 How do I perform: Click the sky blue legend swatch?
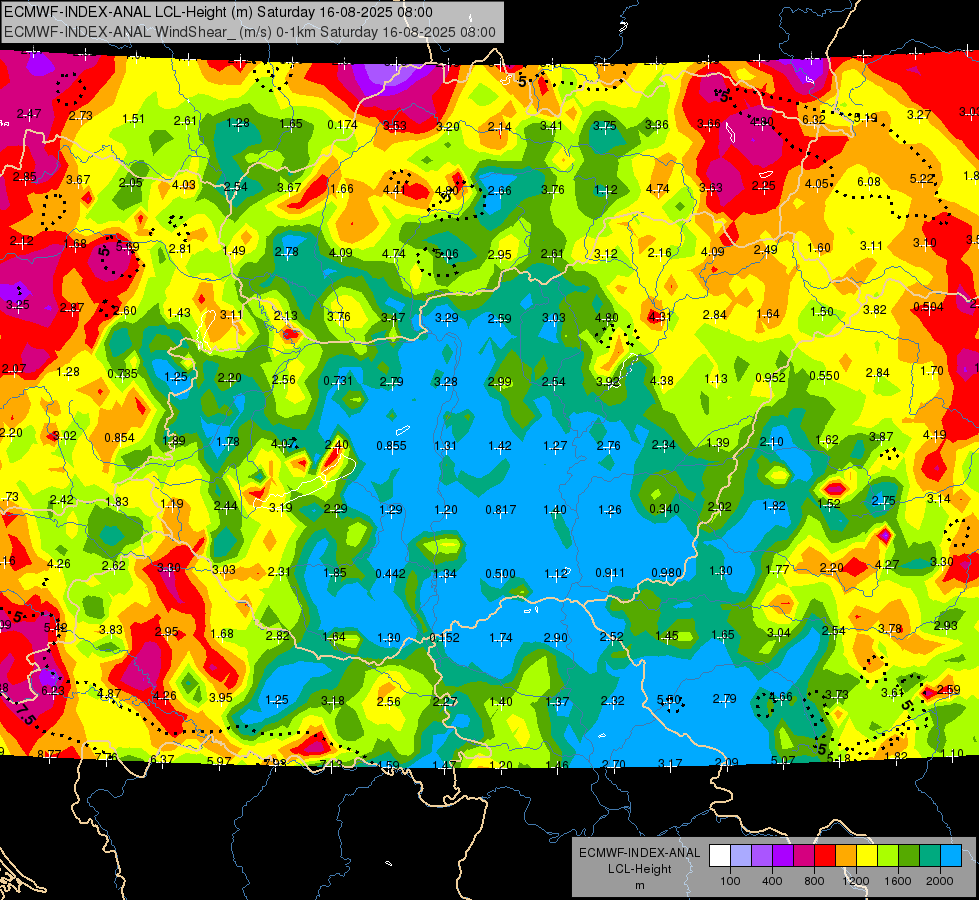point(950,856)
